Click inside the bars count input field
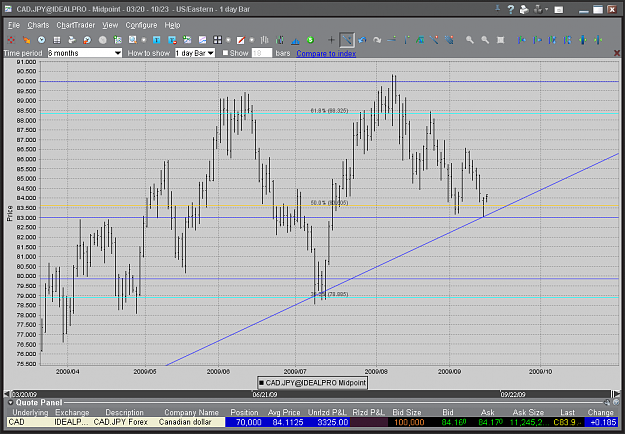Image resolution: width=625 pixels, height=434 pixels. (x=262, y=53)
